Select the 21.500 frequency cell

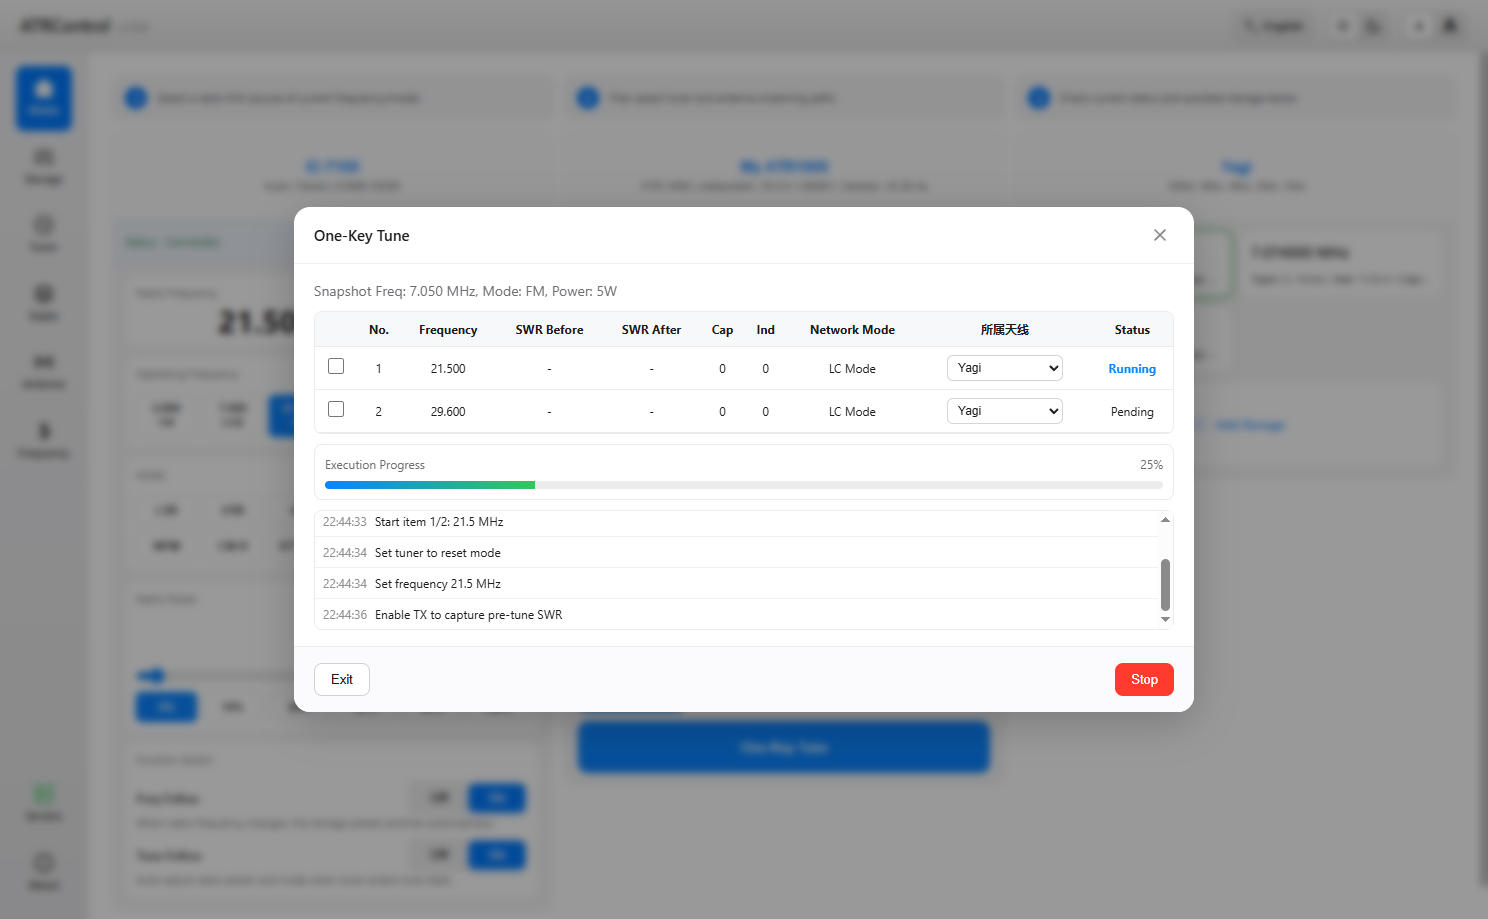click(448, 369)
